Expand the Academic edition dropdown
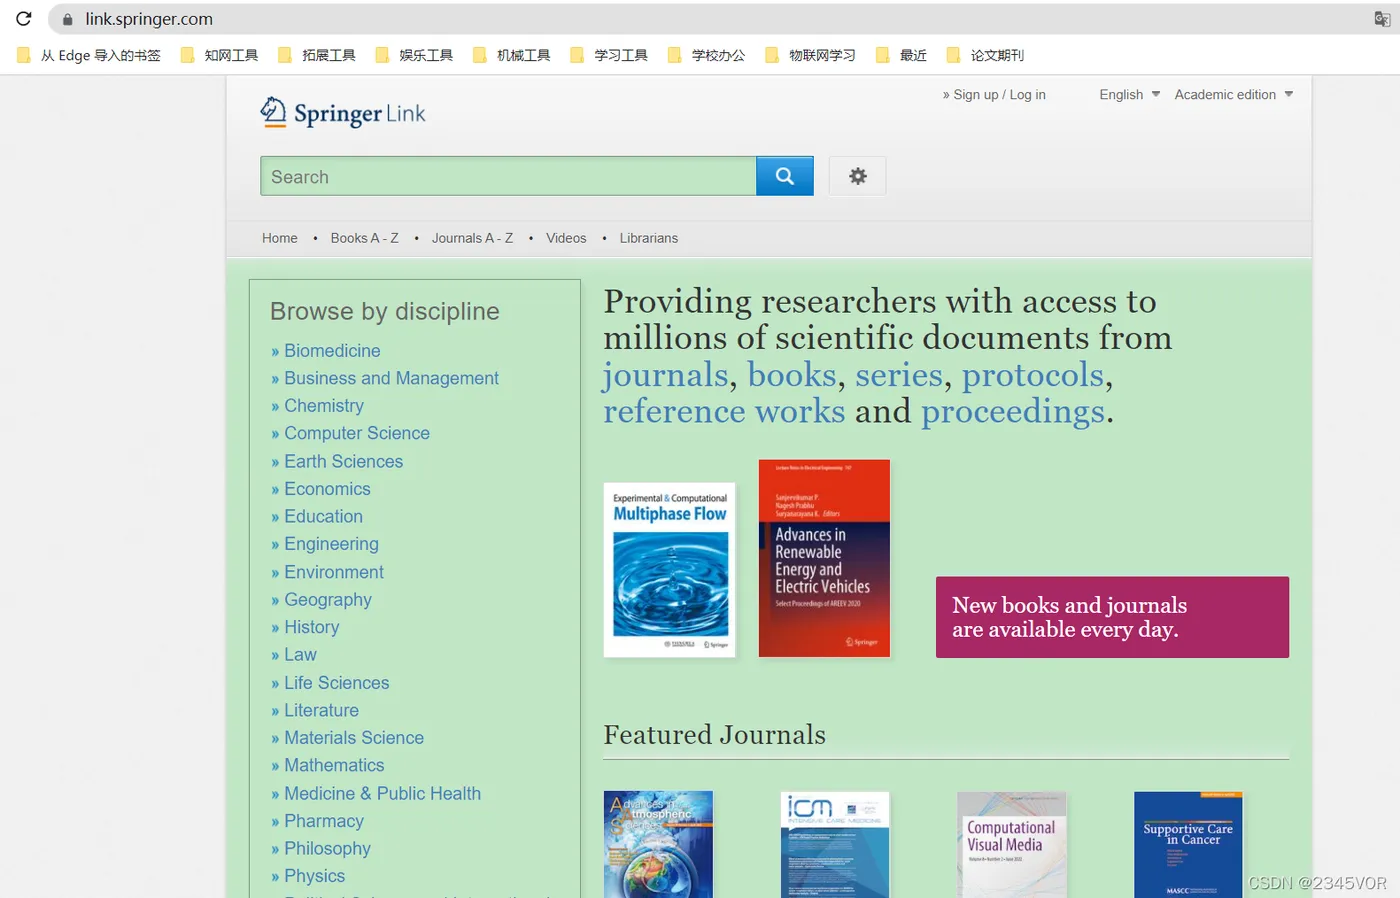 click(1234, 94)
